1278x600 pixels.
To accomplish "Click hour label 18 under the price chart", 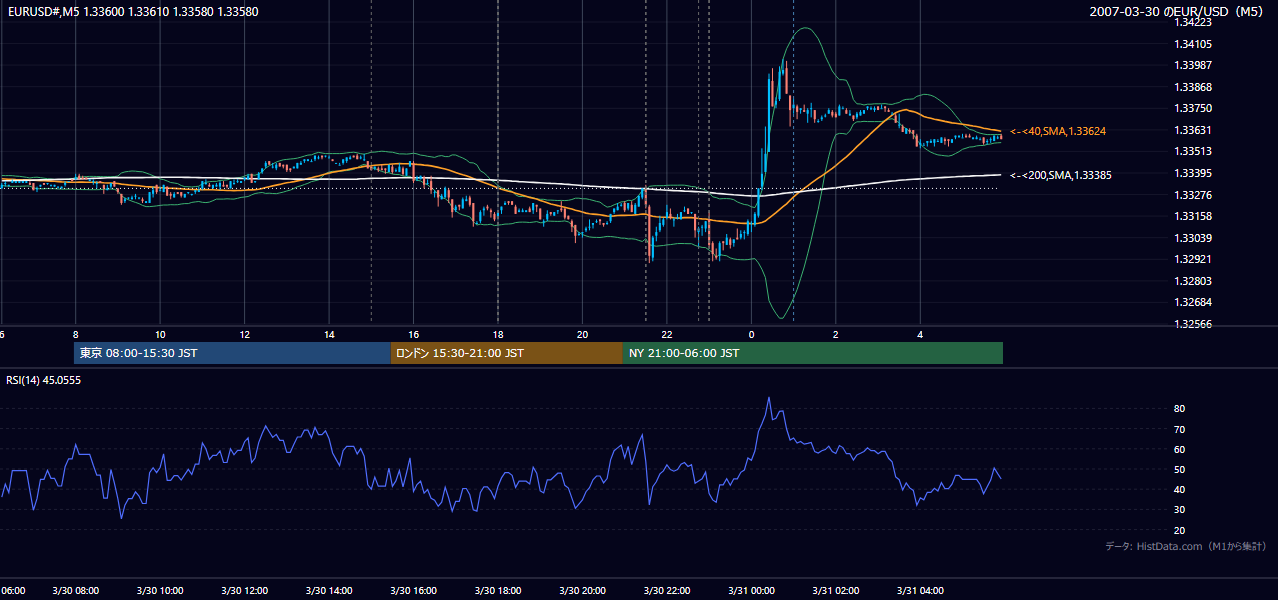I will coord(498,335).
